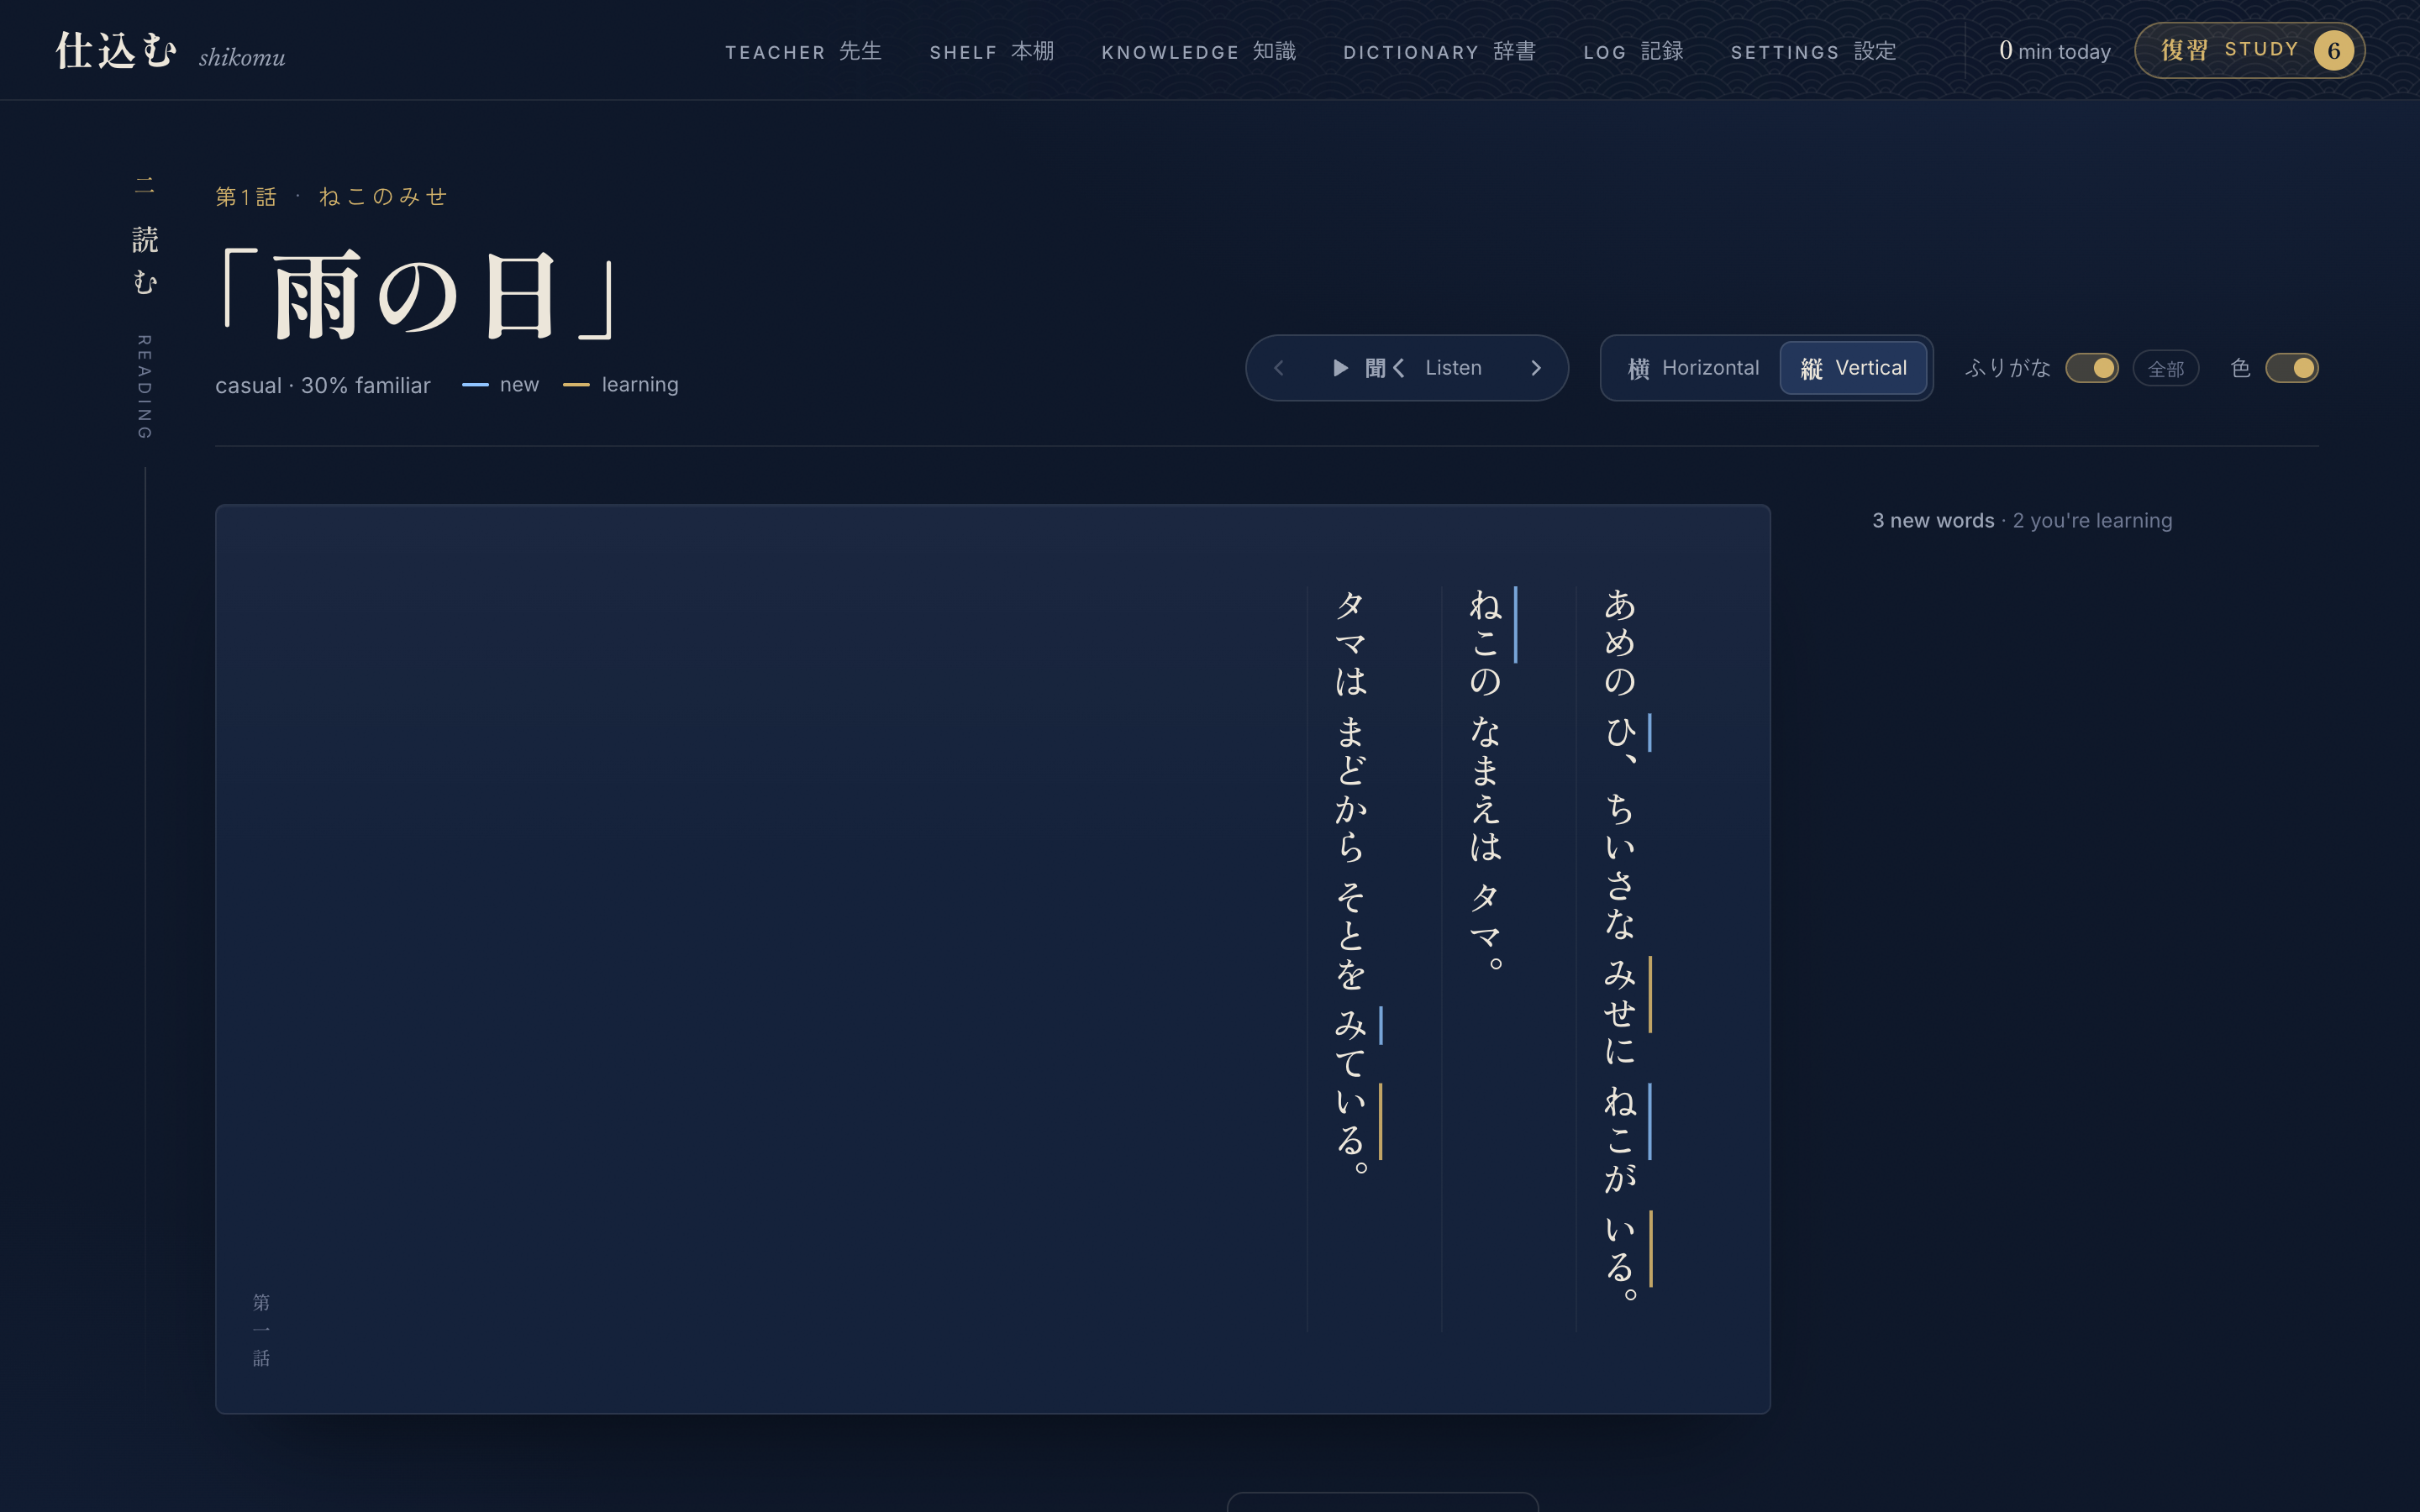Viewport: 2420px width, 1512px height.
Task: Click the 色 color label icon
Action: pyautogui.click(x=2240, y=368)
